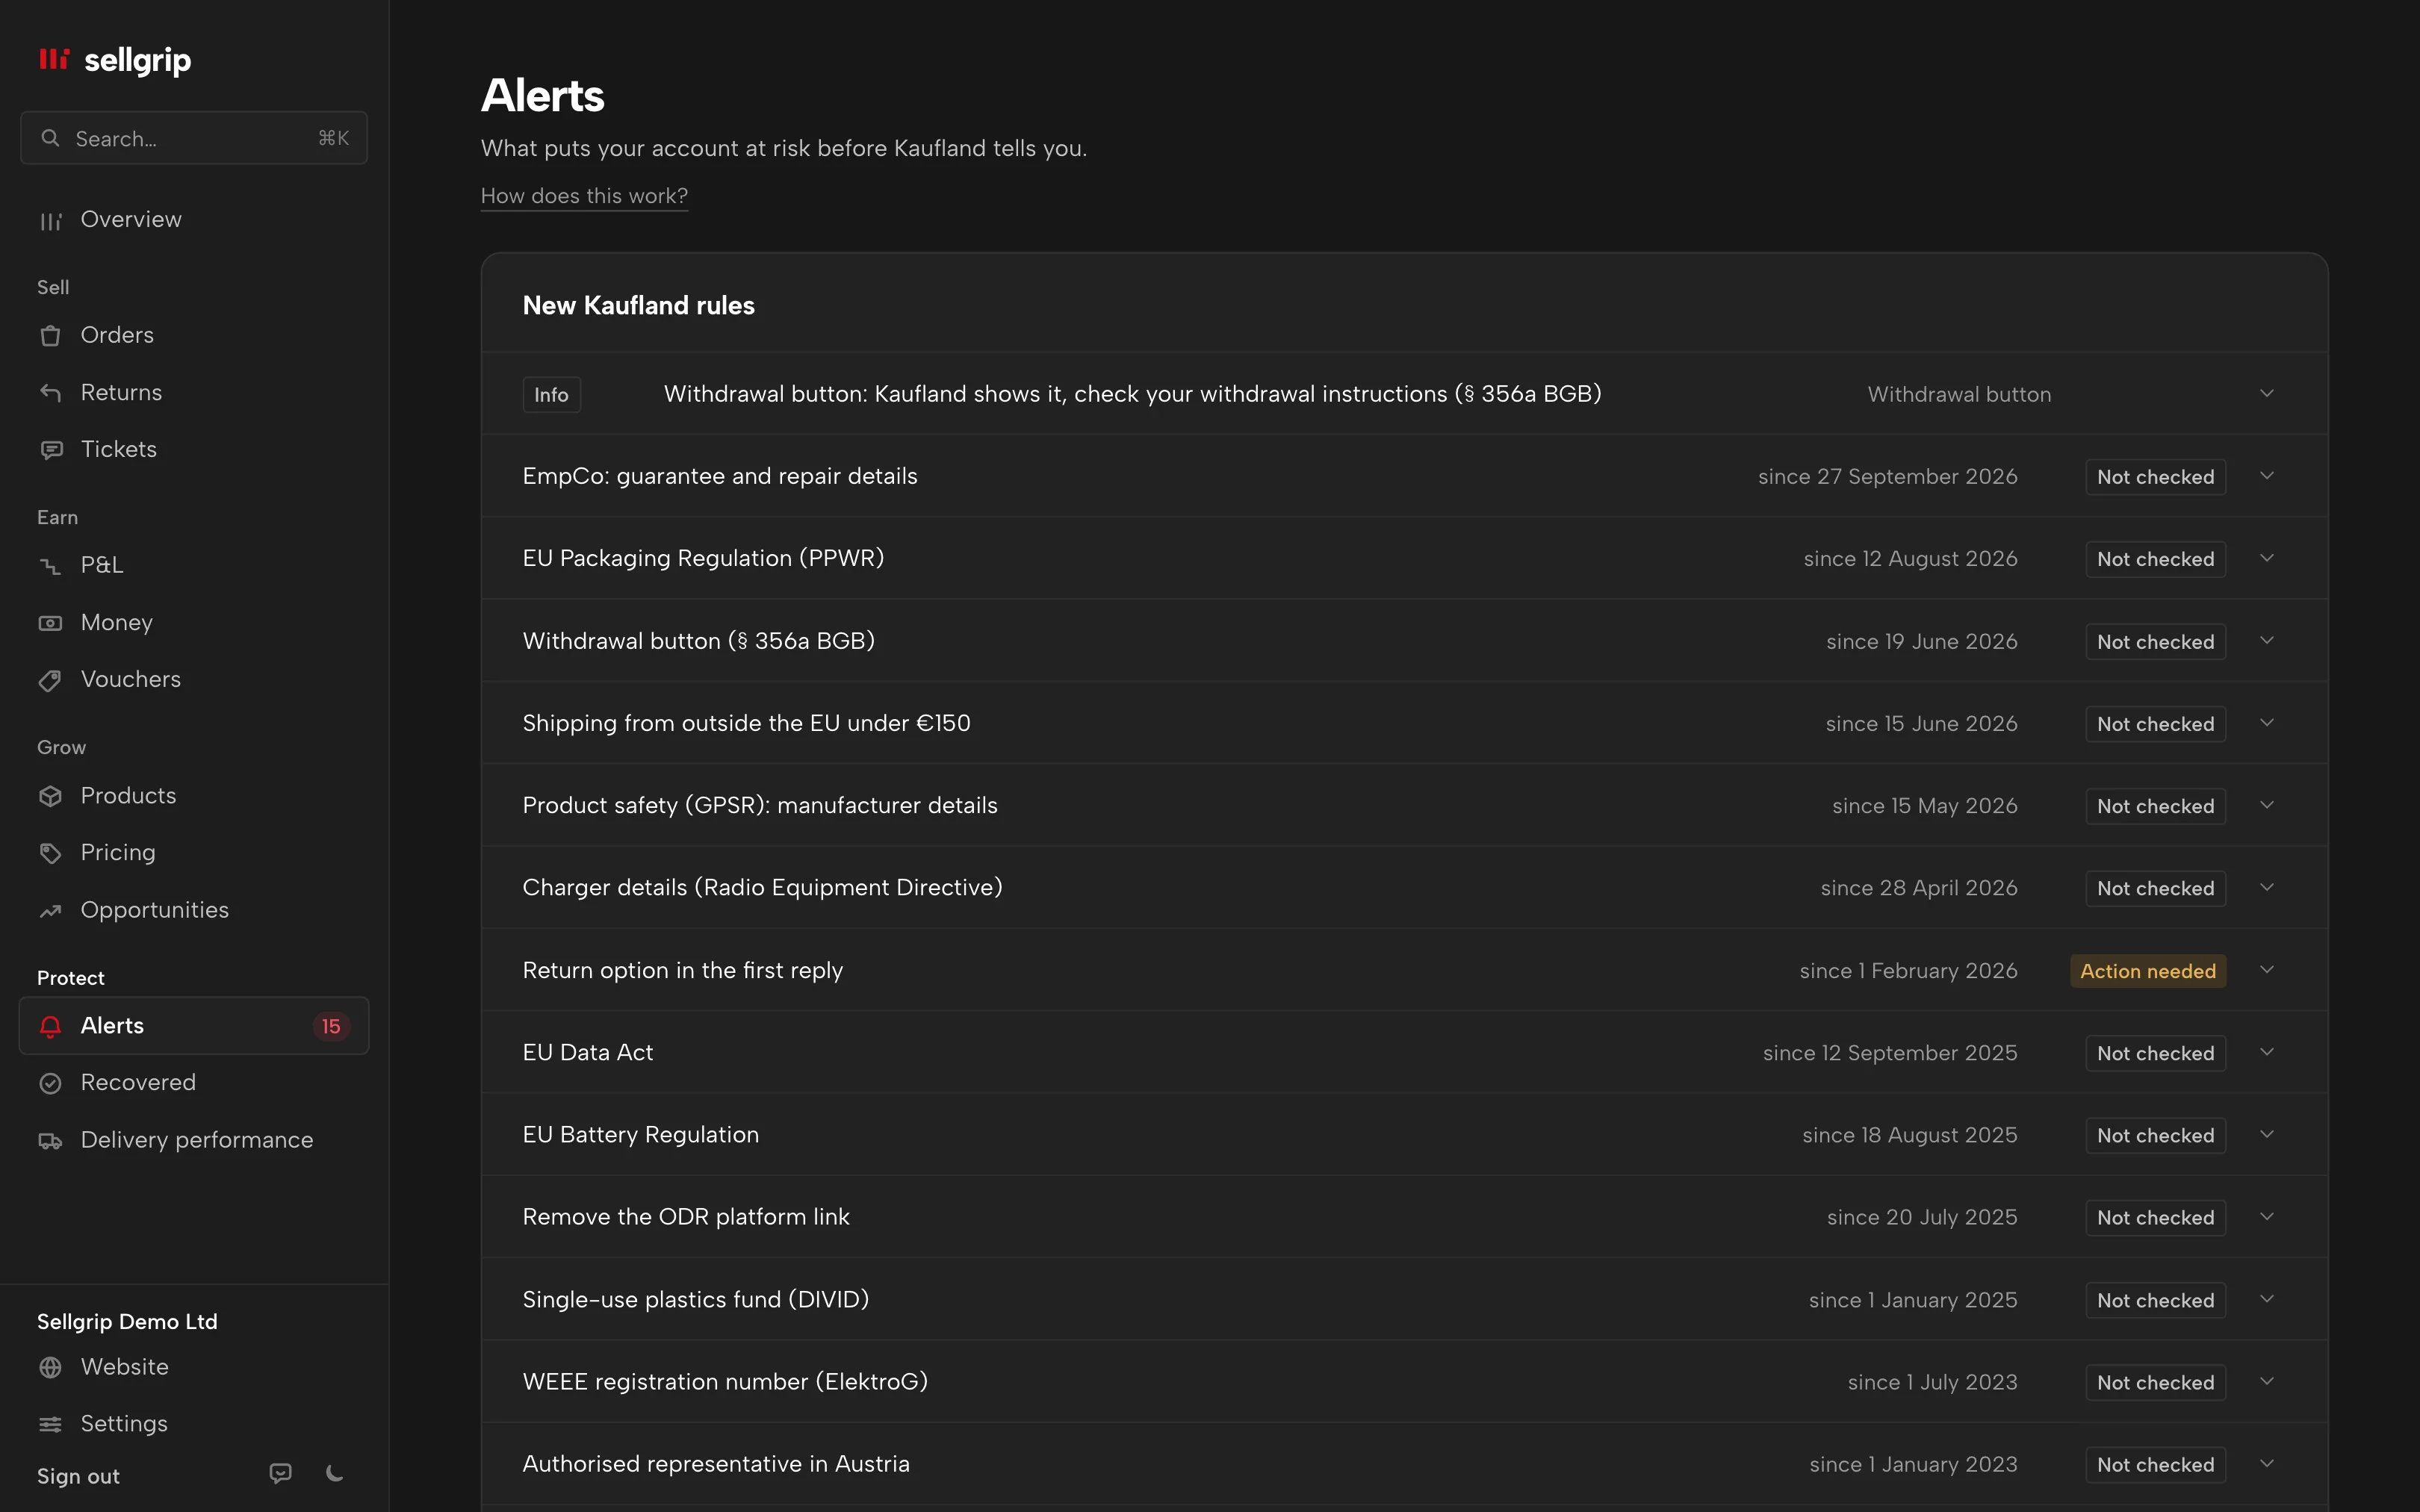
Task: Click Sign out
Action: point(78,1477)
